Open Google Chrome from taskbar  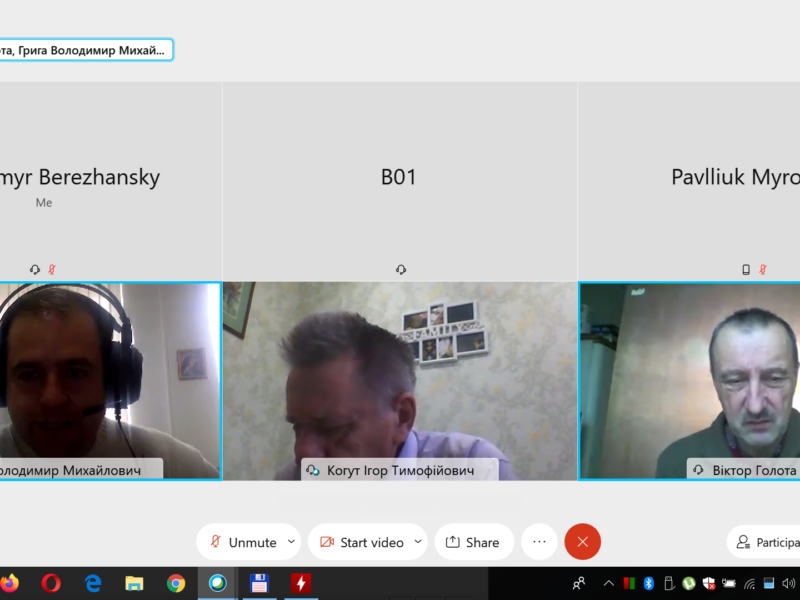[x=176, y=583]
